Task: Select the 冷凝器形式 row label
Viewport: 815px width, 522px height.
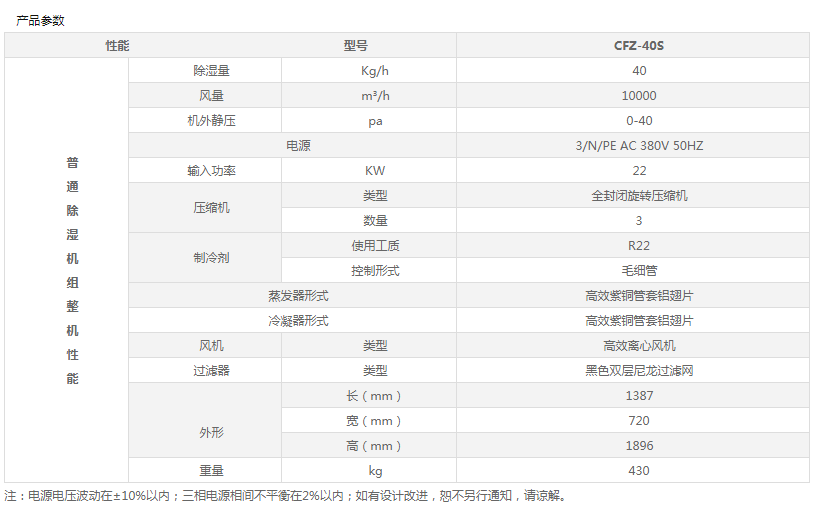Action: pyautogui.click(x=298, y=321)
